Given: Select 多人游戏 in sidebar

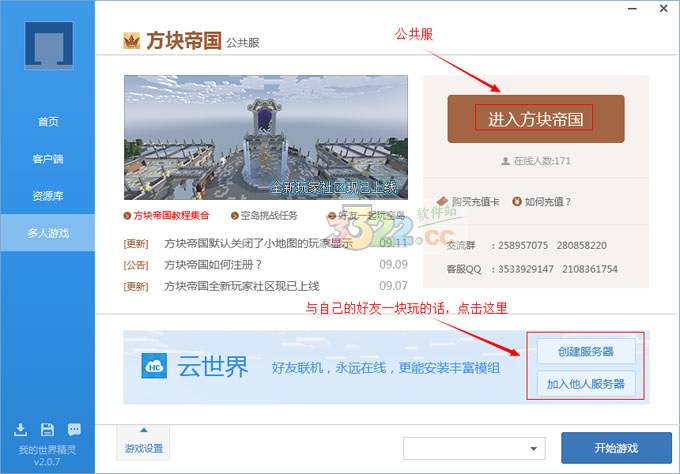Looking at the screenshot, I should pyautogui.click(x=48, y=233).
